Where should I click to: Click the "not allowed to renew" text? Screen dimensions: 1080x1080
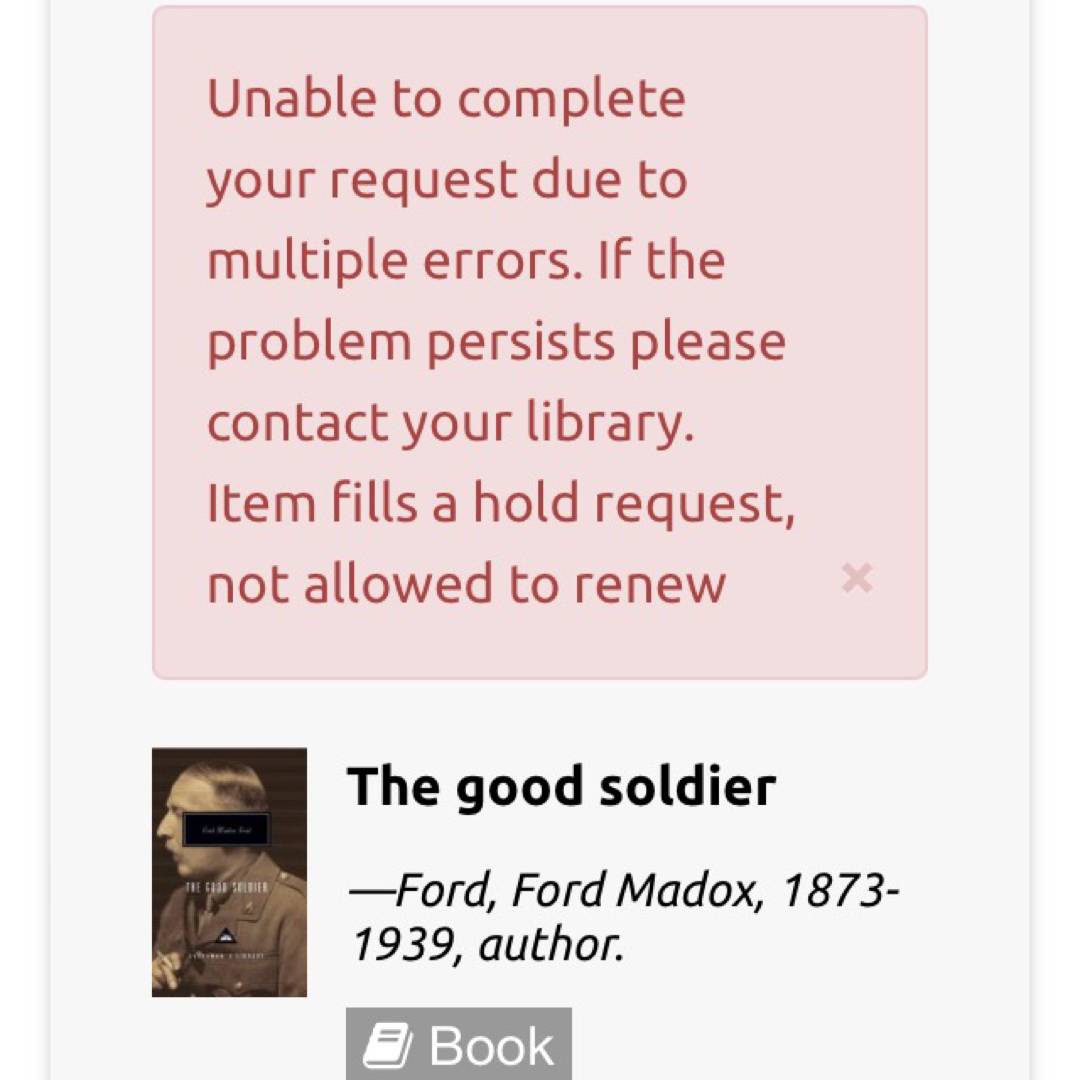coord(466,585)
